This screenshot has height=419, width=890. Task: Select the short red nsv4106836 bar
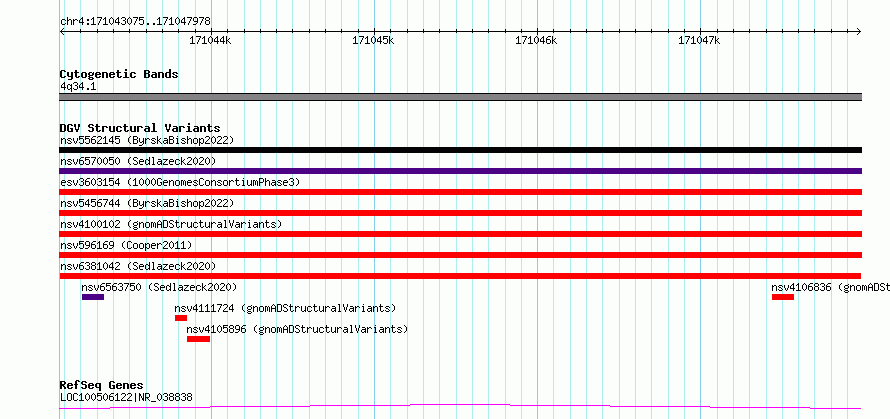click(783, 297)
